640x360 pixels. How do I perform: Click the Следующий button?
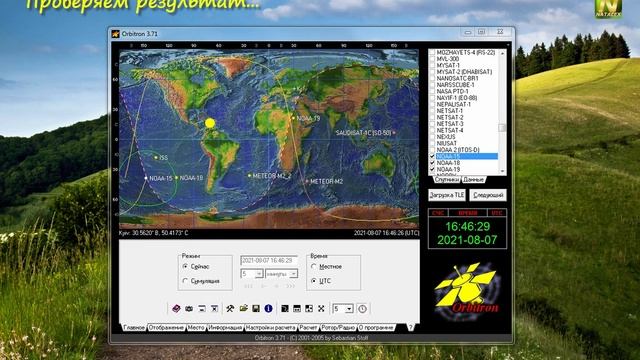[488, 195]
